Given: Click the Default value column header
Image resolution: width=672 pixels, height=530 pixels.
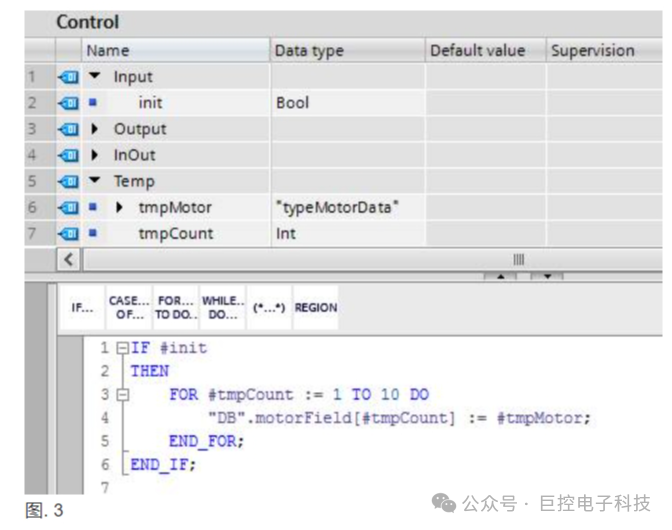Looking at the screenshot, I should (486, 51).
